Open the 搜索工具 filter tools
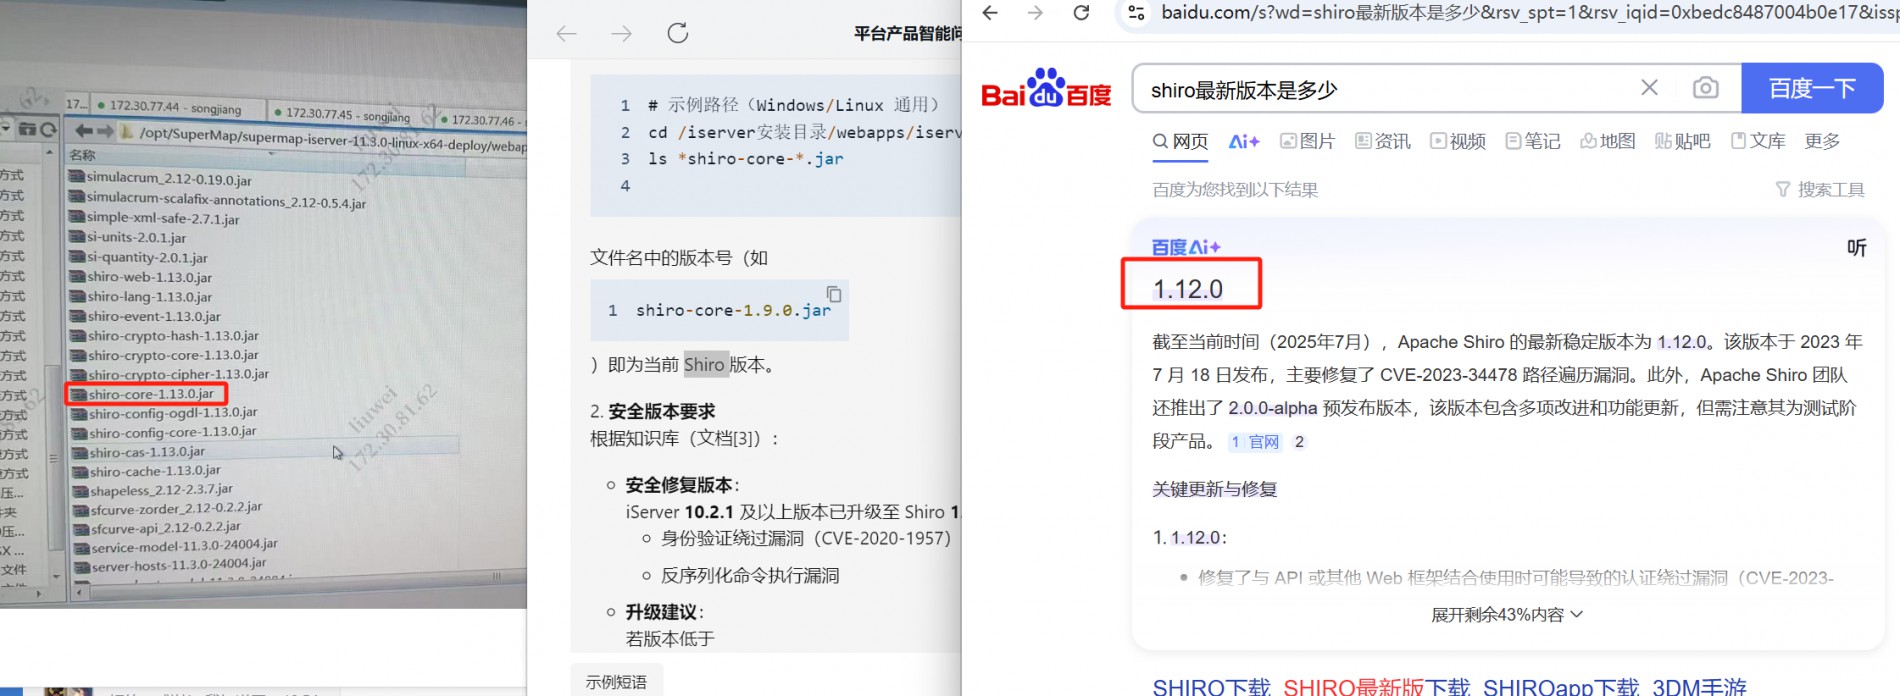 pos(1820,189)
